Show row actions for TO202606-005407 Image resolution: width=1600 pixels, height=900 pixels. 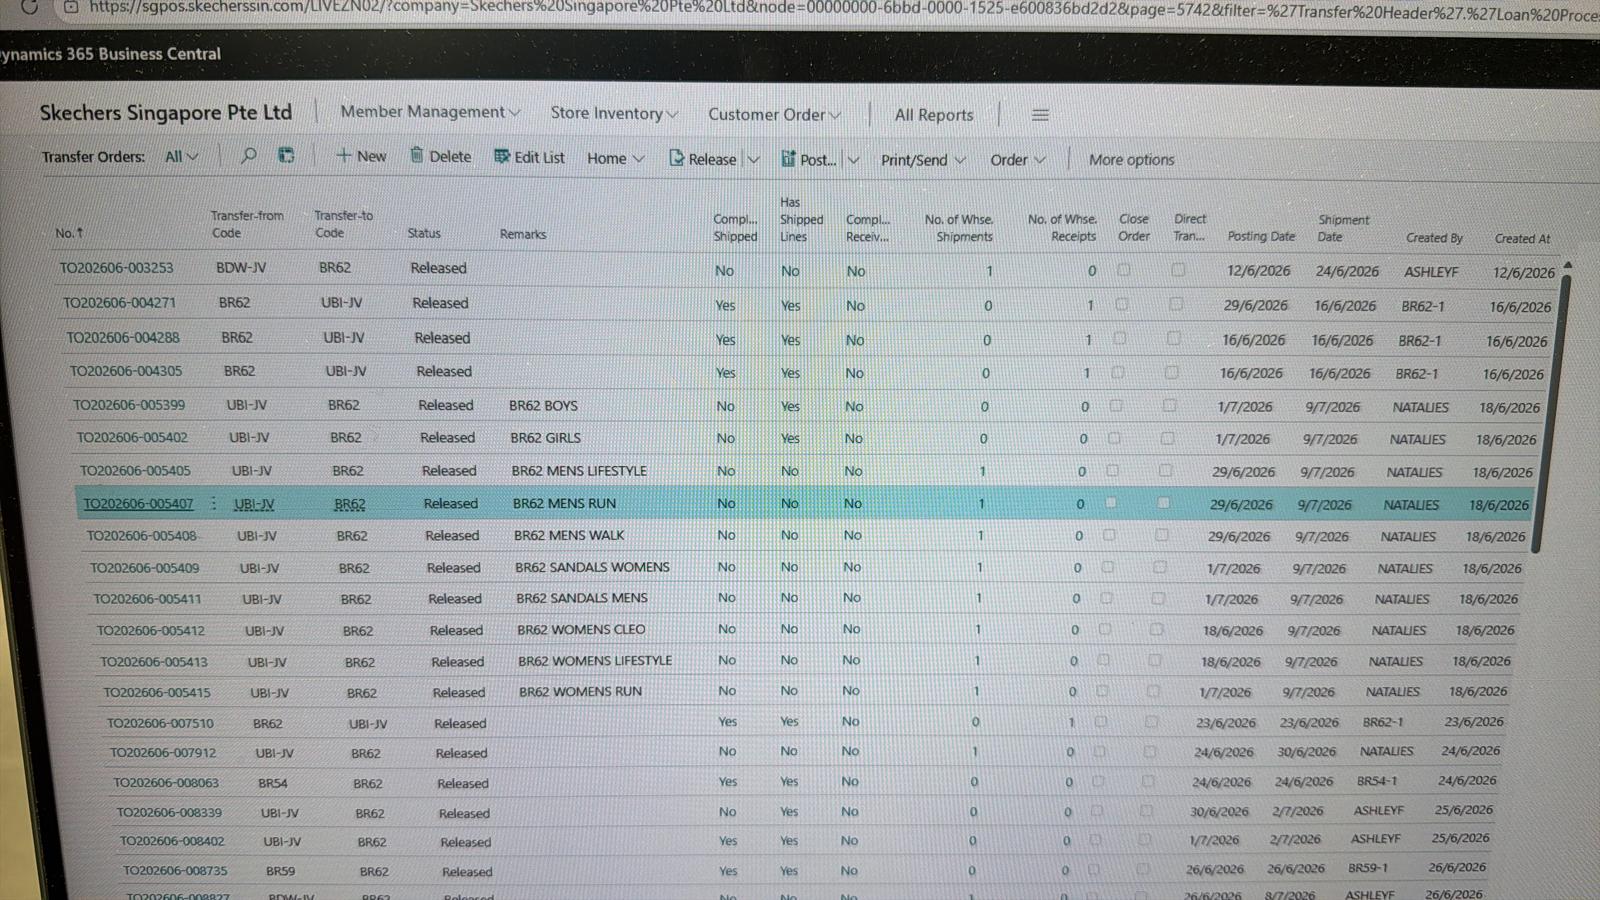(213, 504)
